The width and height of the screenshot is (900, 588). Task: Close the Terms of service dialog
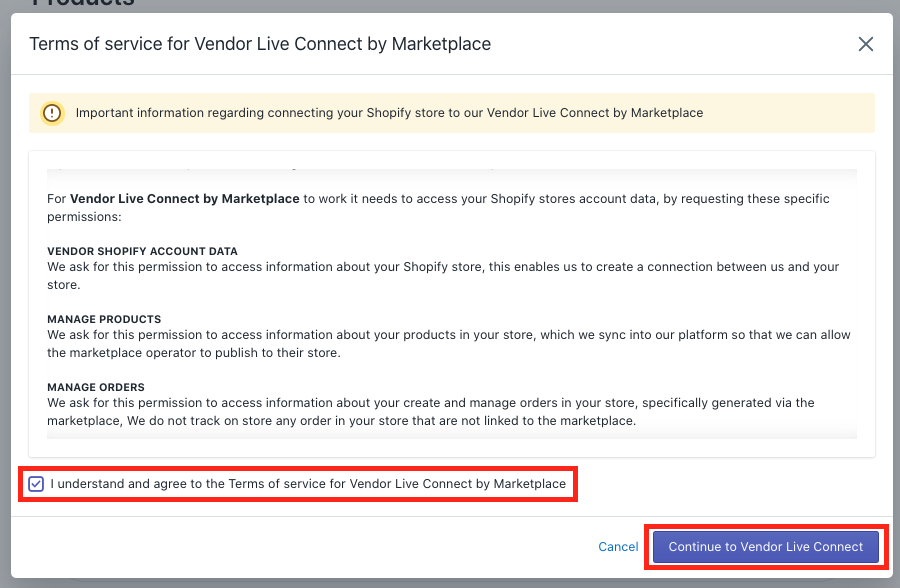coord(866,44)
